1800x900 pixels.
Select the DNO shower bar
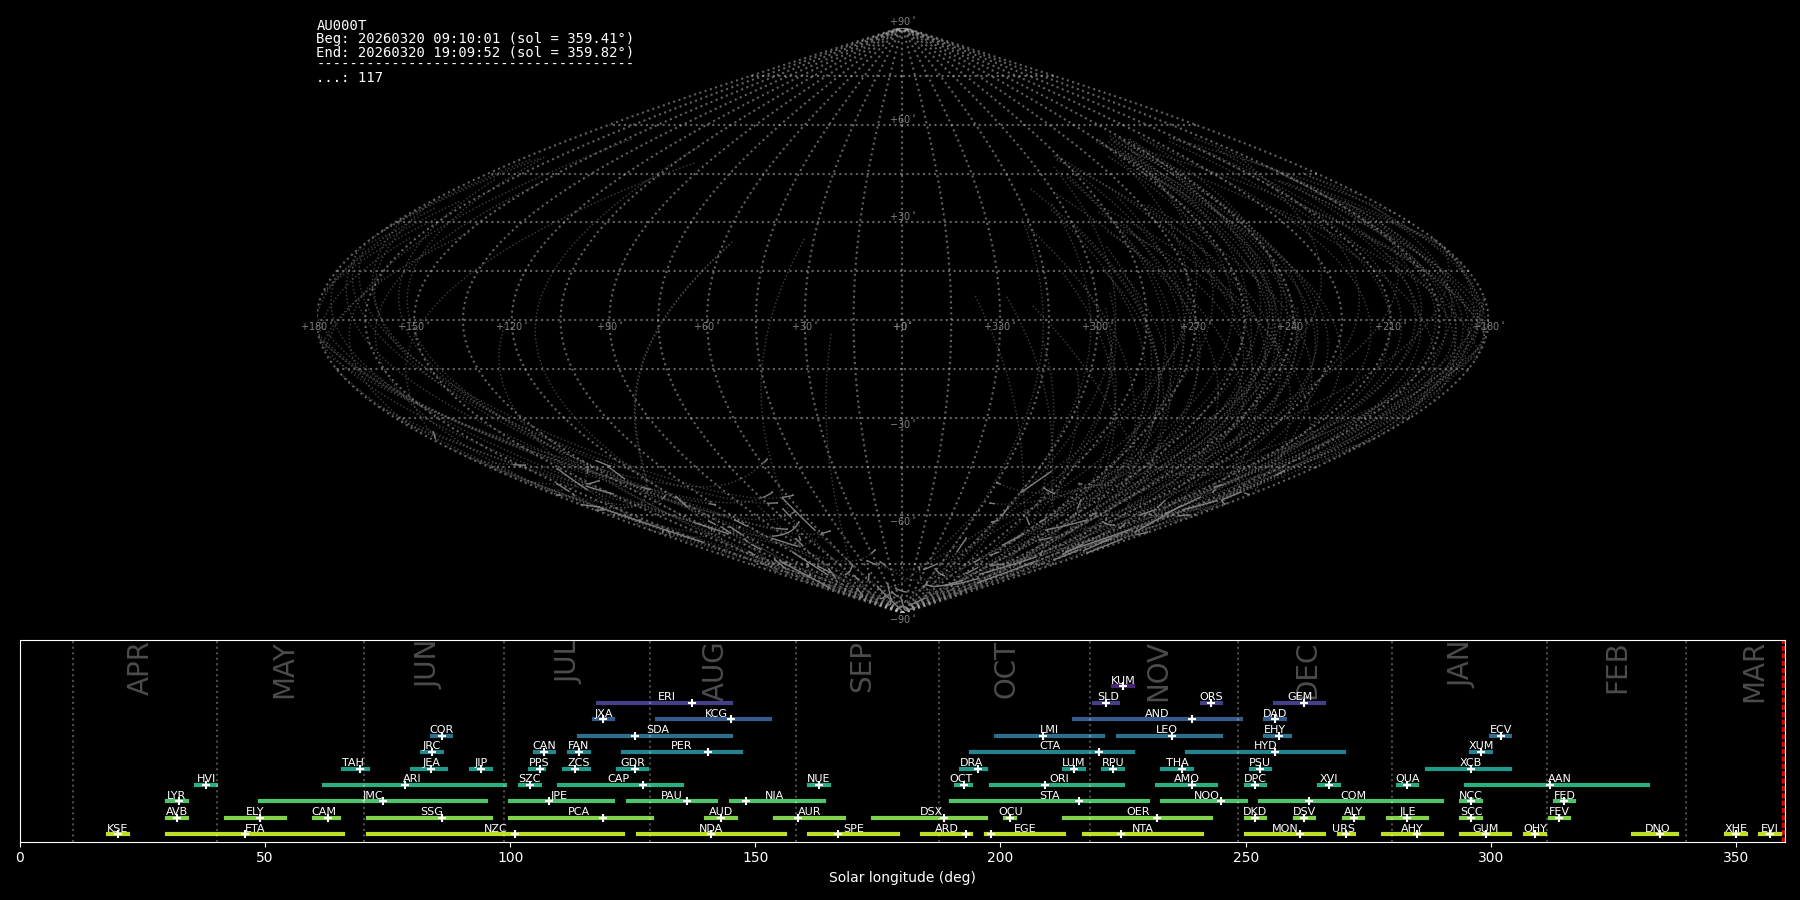tap(1655, 834)
